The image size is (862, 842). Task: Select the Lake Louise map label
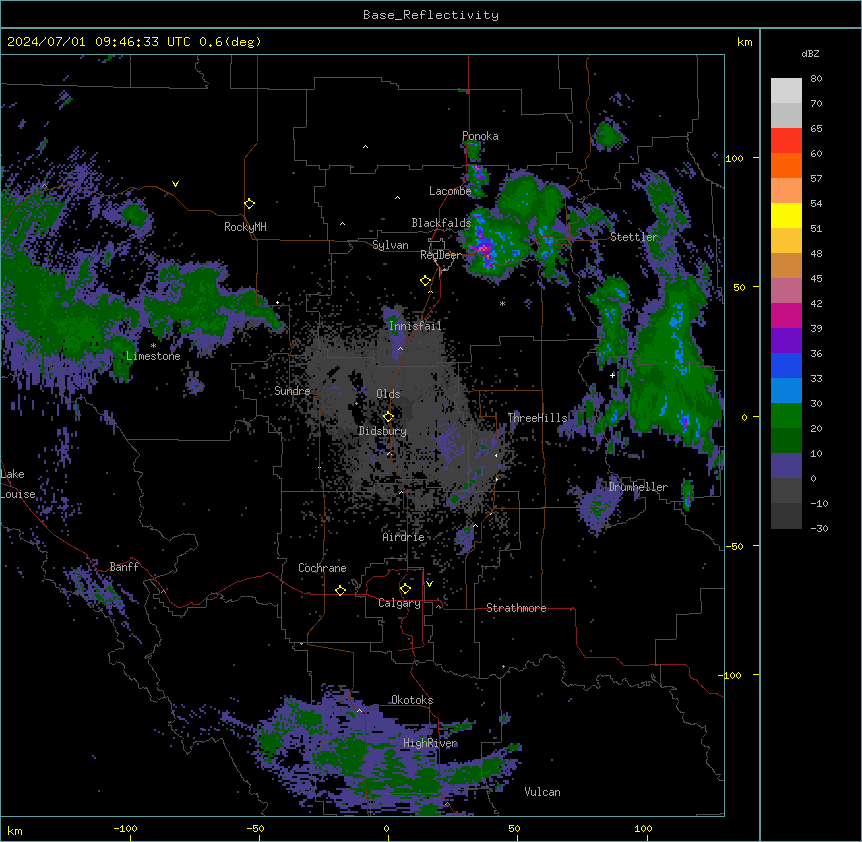click(18, 484)
